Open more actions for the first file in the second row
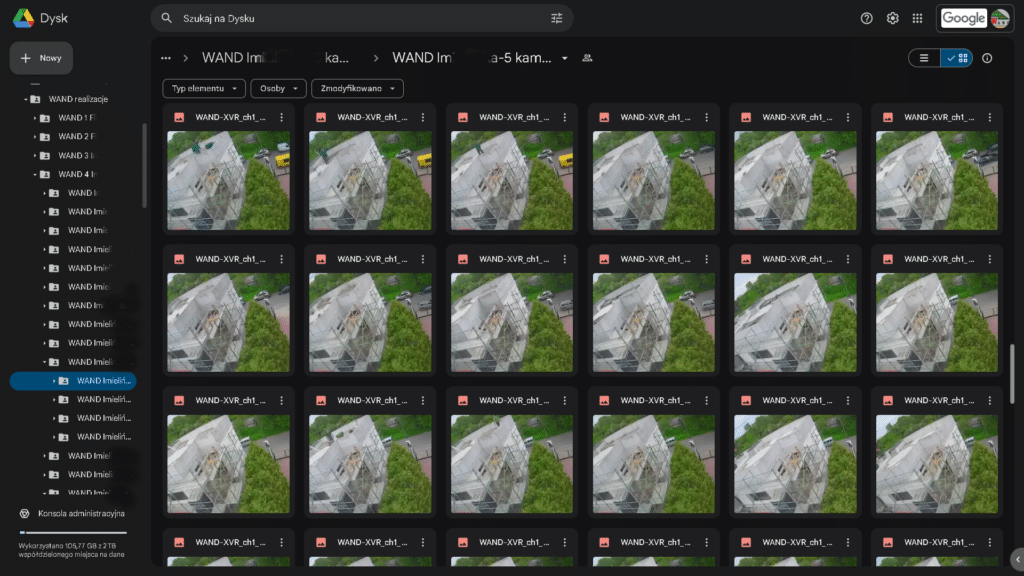 point(281,259)
